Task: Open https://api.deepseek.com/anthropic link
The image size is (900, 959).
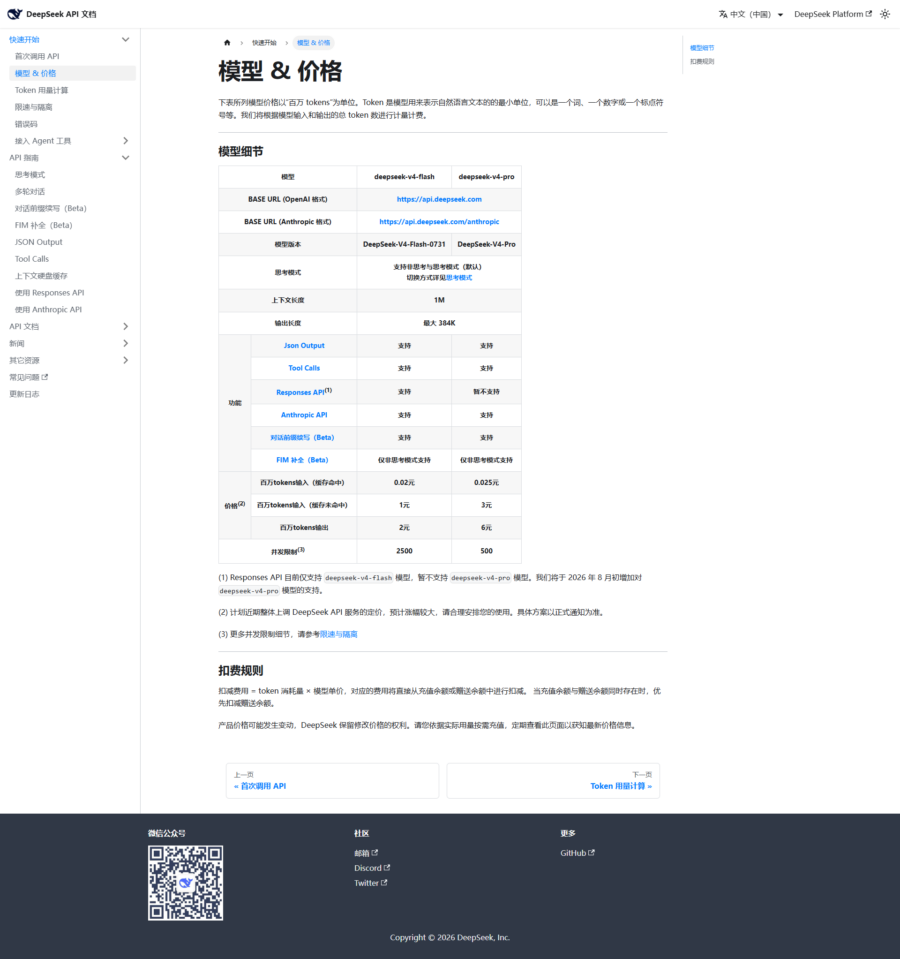Action: click(x=439, y=222)
